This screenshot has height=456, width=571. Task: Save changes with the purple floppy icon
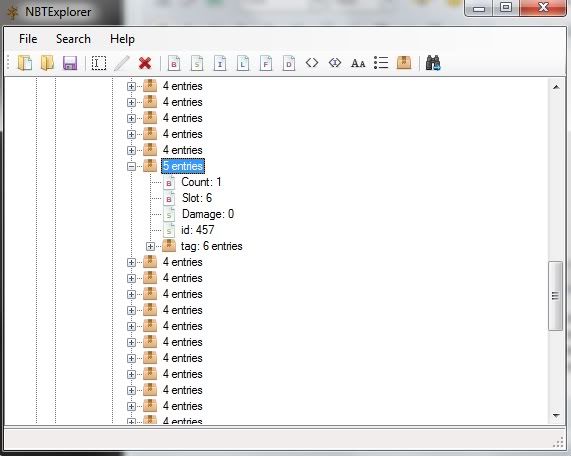70,63
